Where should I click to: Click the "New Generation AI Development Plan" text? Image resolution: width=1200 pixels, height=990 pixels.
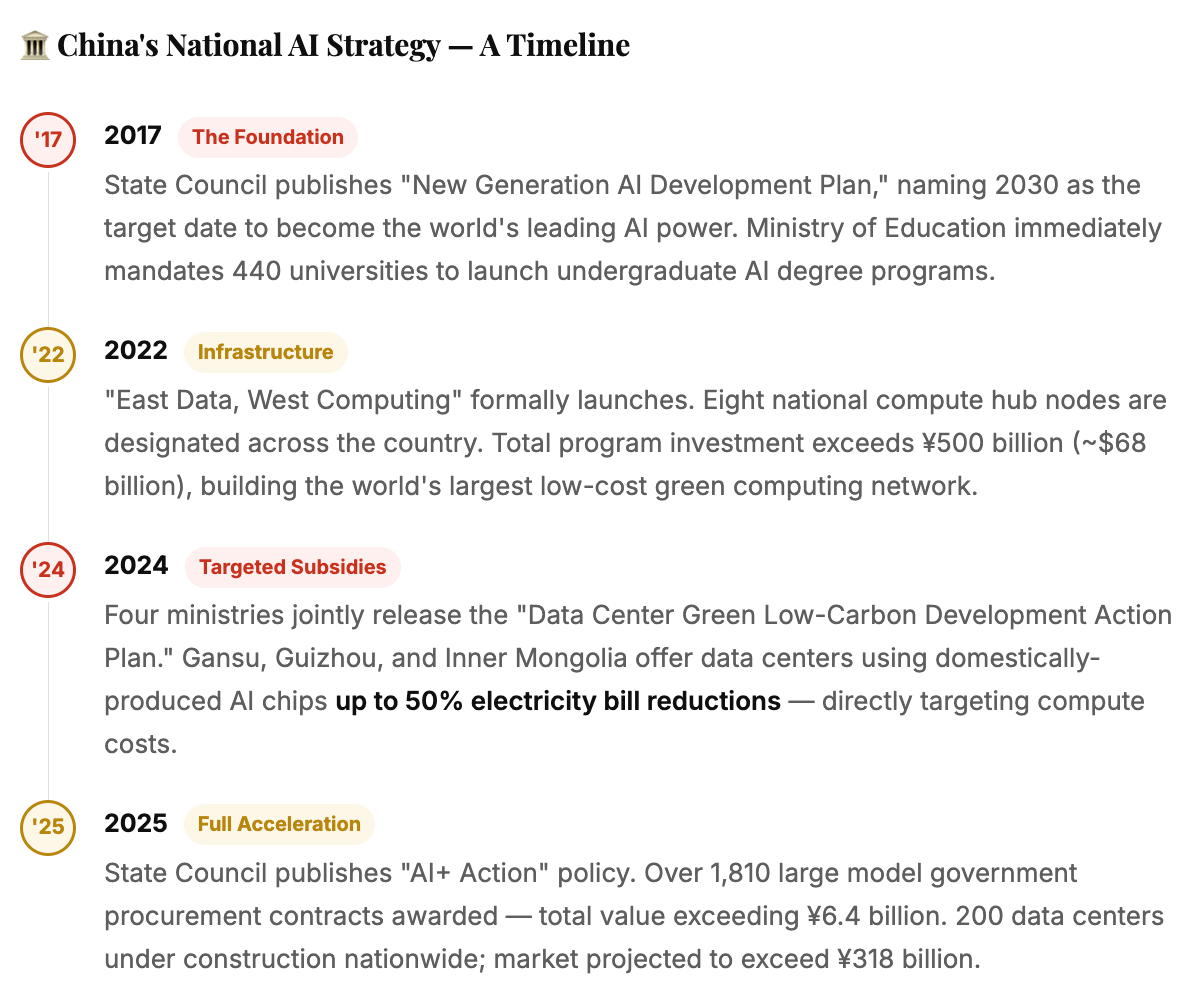(632, 185)
